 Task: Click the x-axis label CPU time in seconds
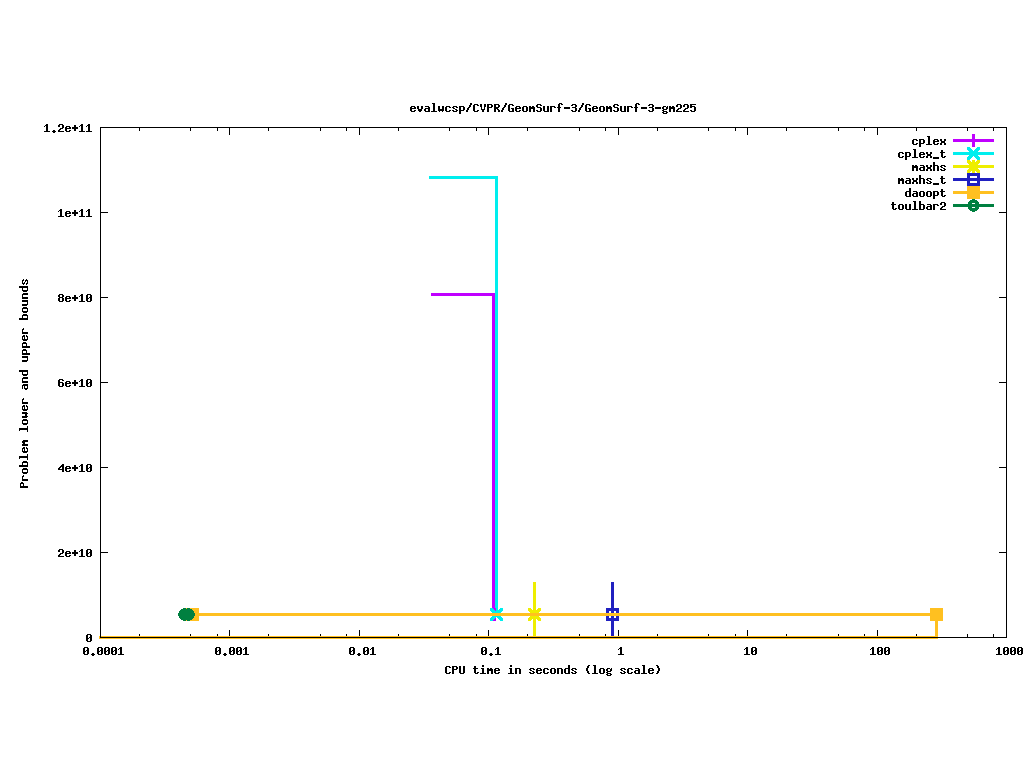coord(552,670)
